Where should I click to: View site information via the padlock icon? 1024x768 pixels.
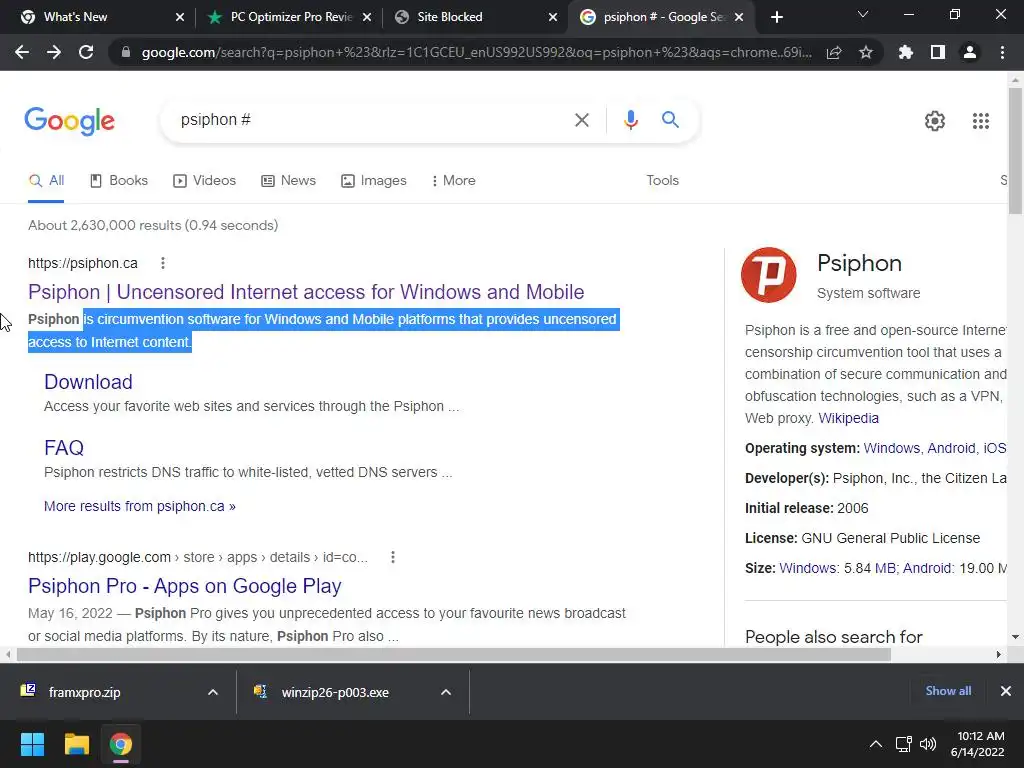click(x=126, y=52)
